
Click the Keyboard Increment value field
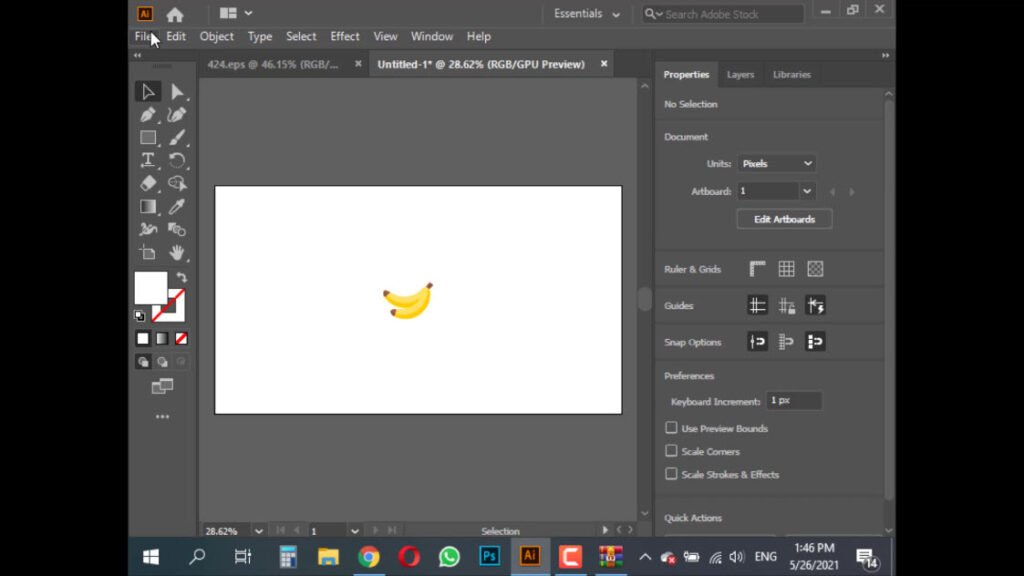(793, 401)
